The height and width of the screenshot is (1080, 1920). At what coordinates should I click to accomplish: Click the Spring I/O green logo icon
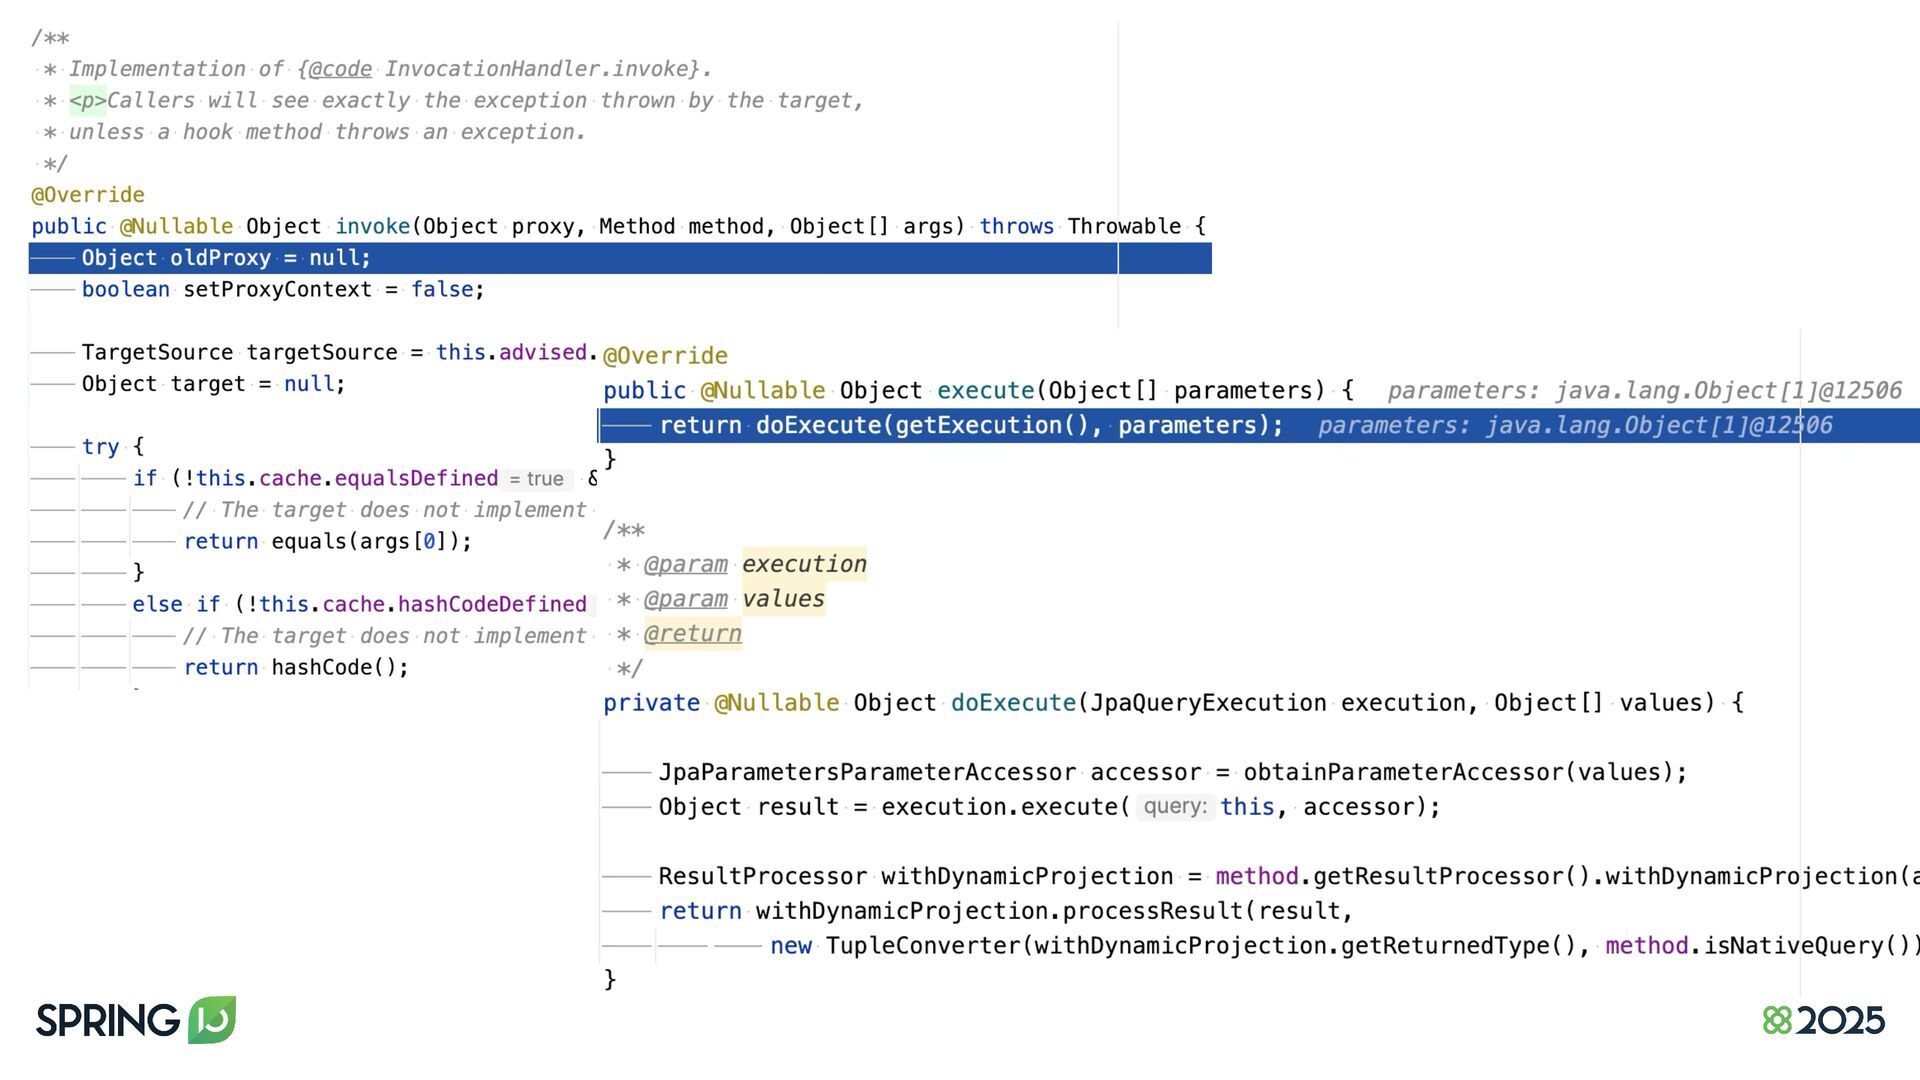click(x=212, y=1019)
